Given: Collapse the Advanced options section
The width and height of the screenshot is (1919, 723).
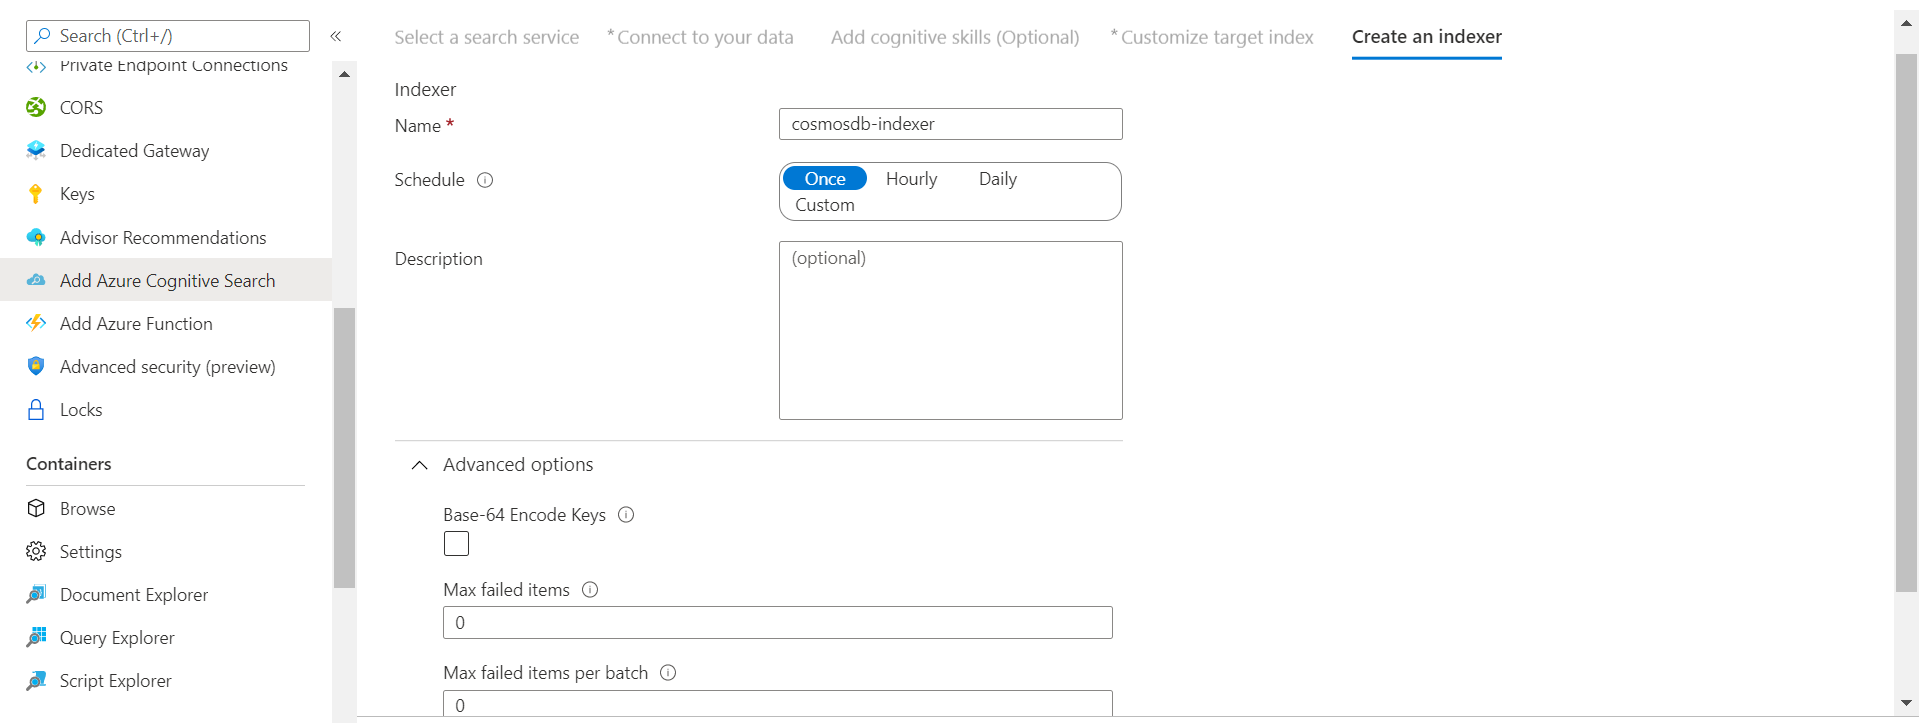Looking at the screenshot, I should pyautogui.click(x=420, y=465).
